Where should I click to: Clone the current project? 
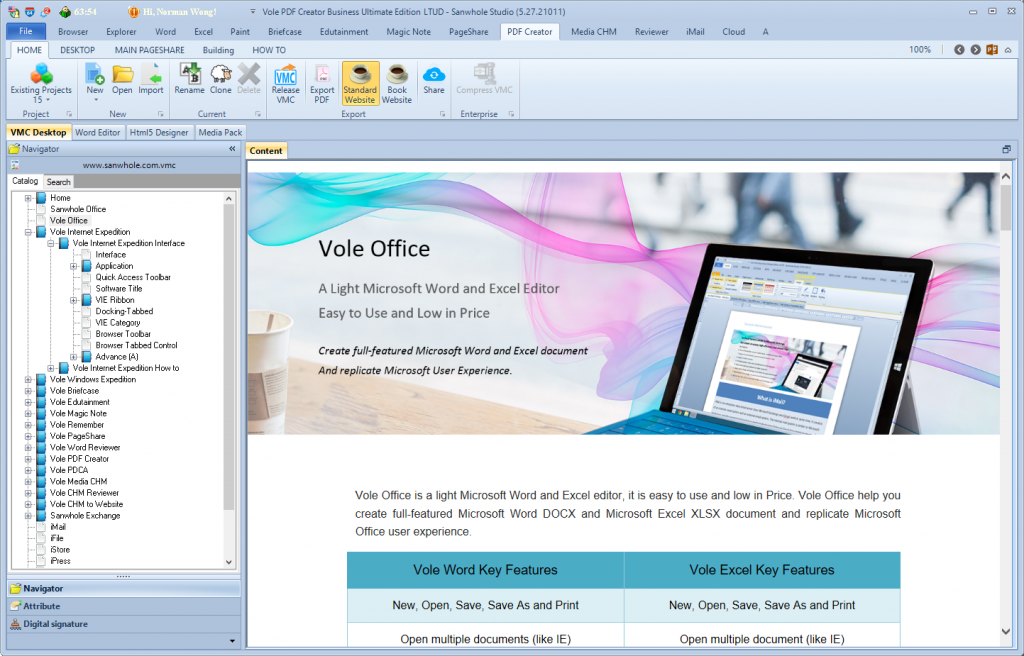[x=221, y=79]
